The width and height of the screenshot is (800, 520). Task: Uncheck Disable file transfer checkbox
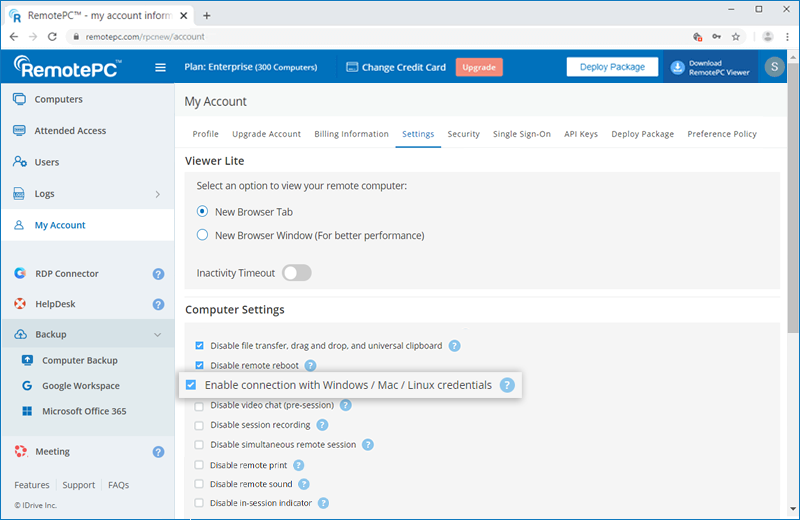(x=199, y=346)
